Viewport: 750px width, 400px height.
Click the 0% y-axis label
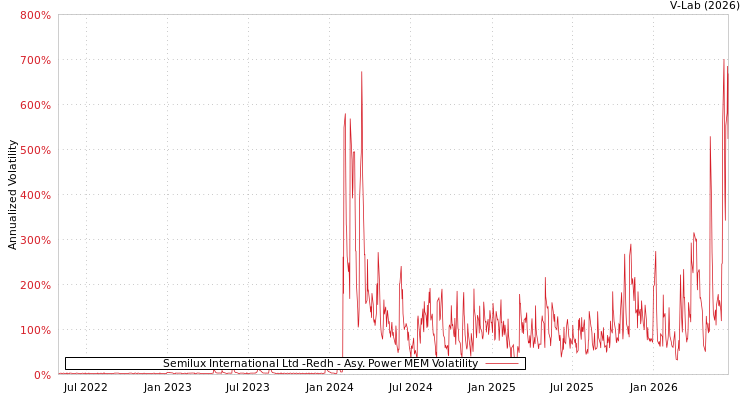pos(43,375)
